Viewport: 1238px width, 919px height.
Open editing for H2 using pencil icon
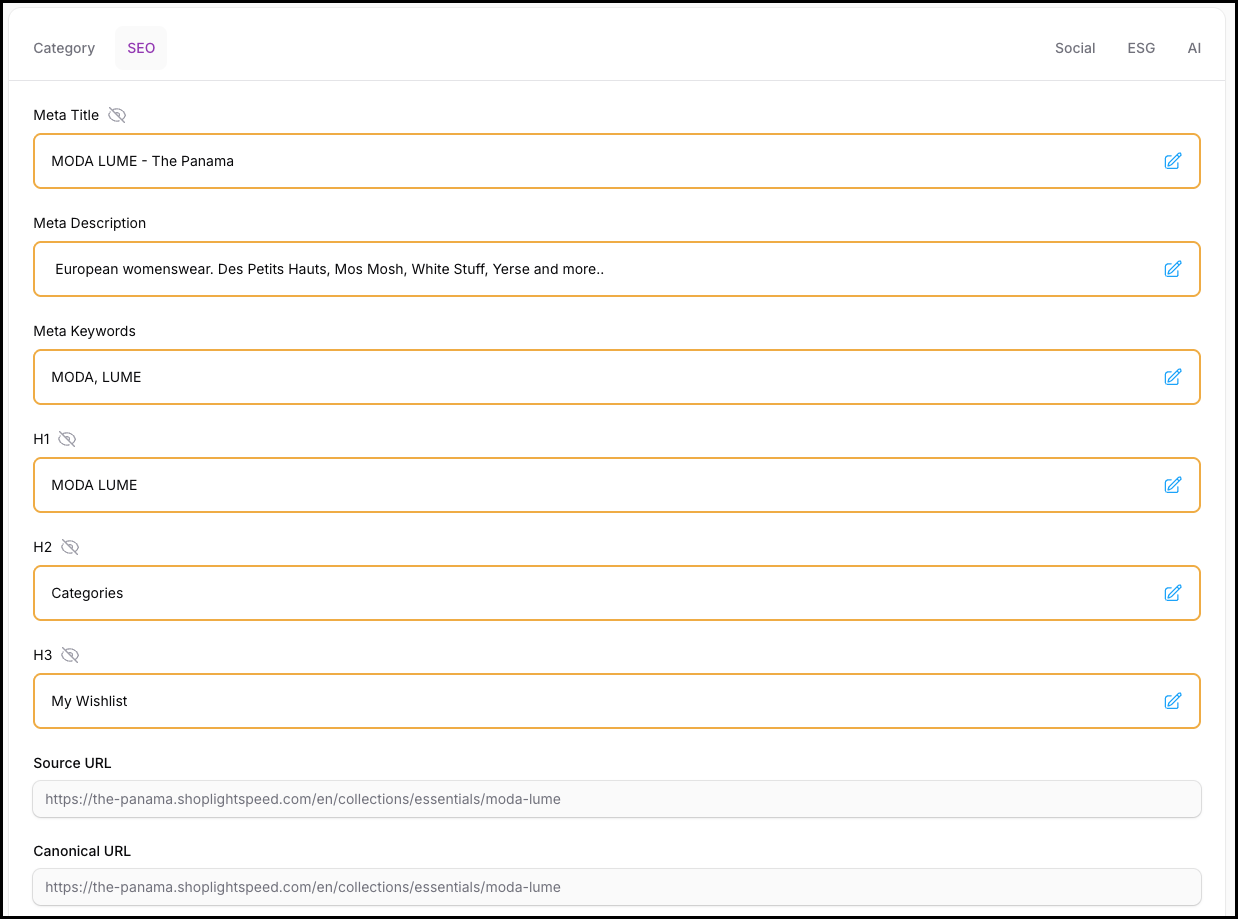1172,593
